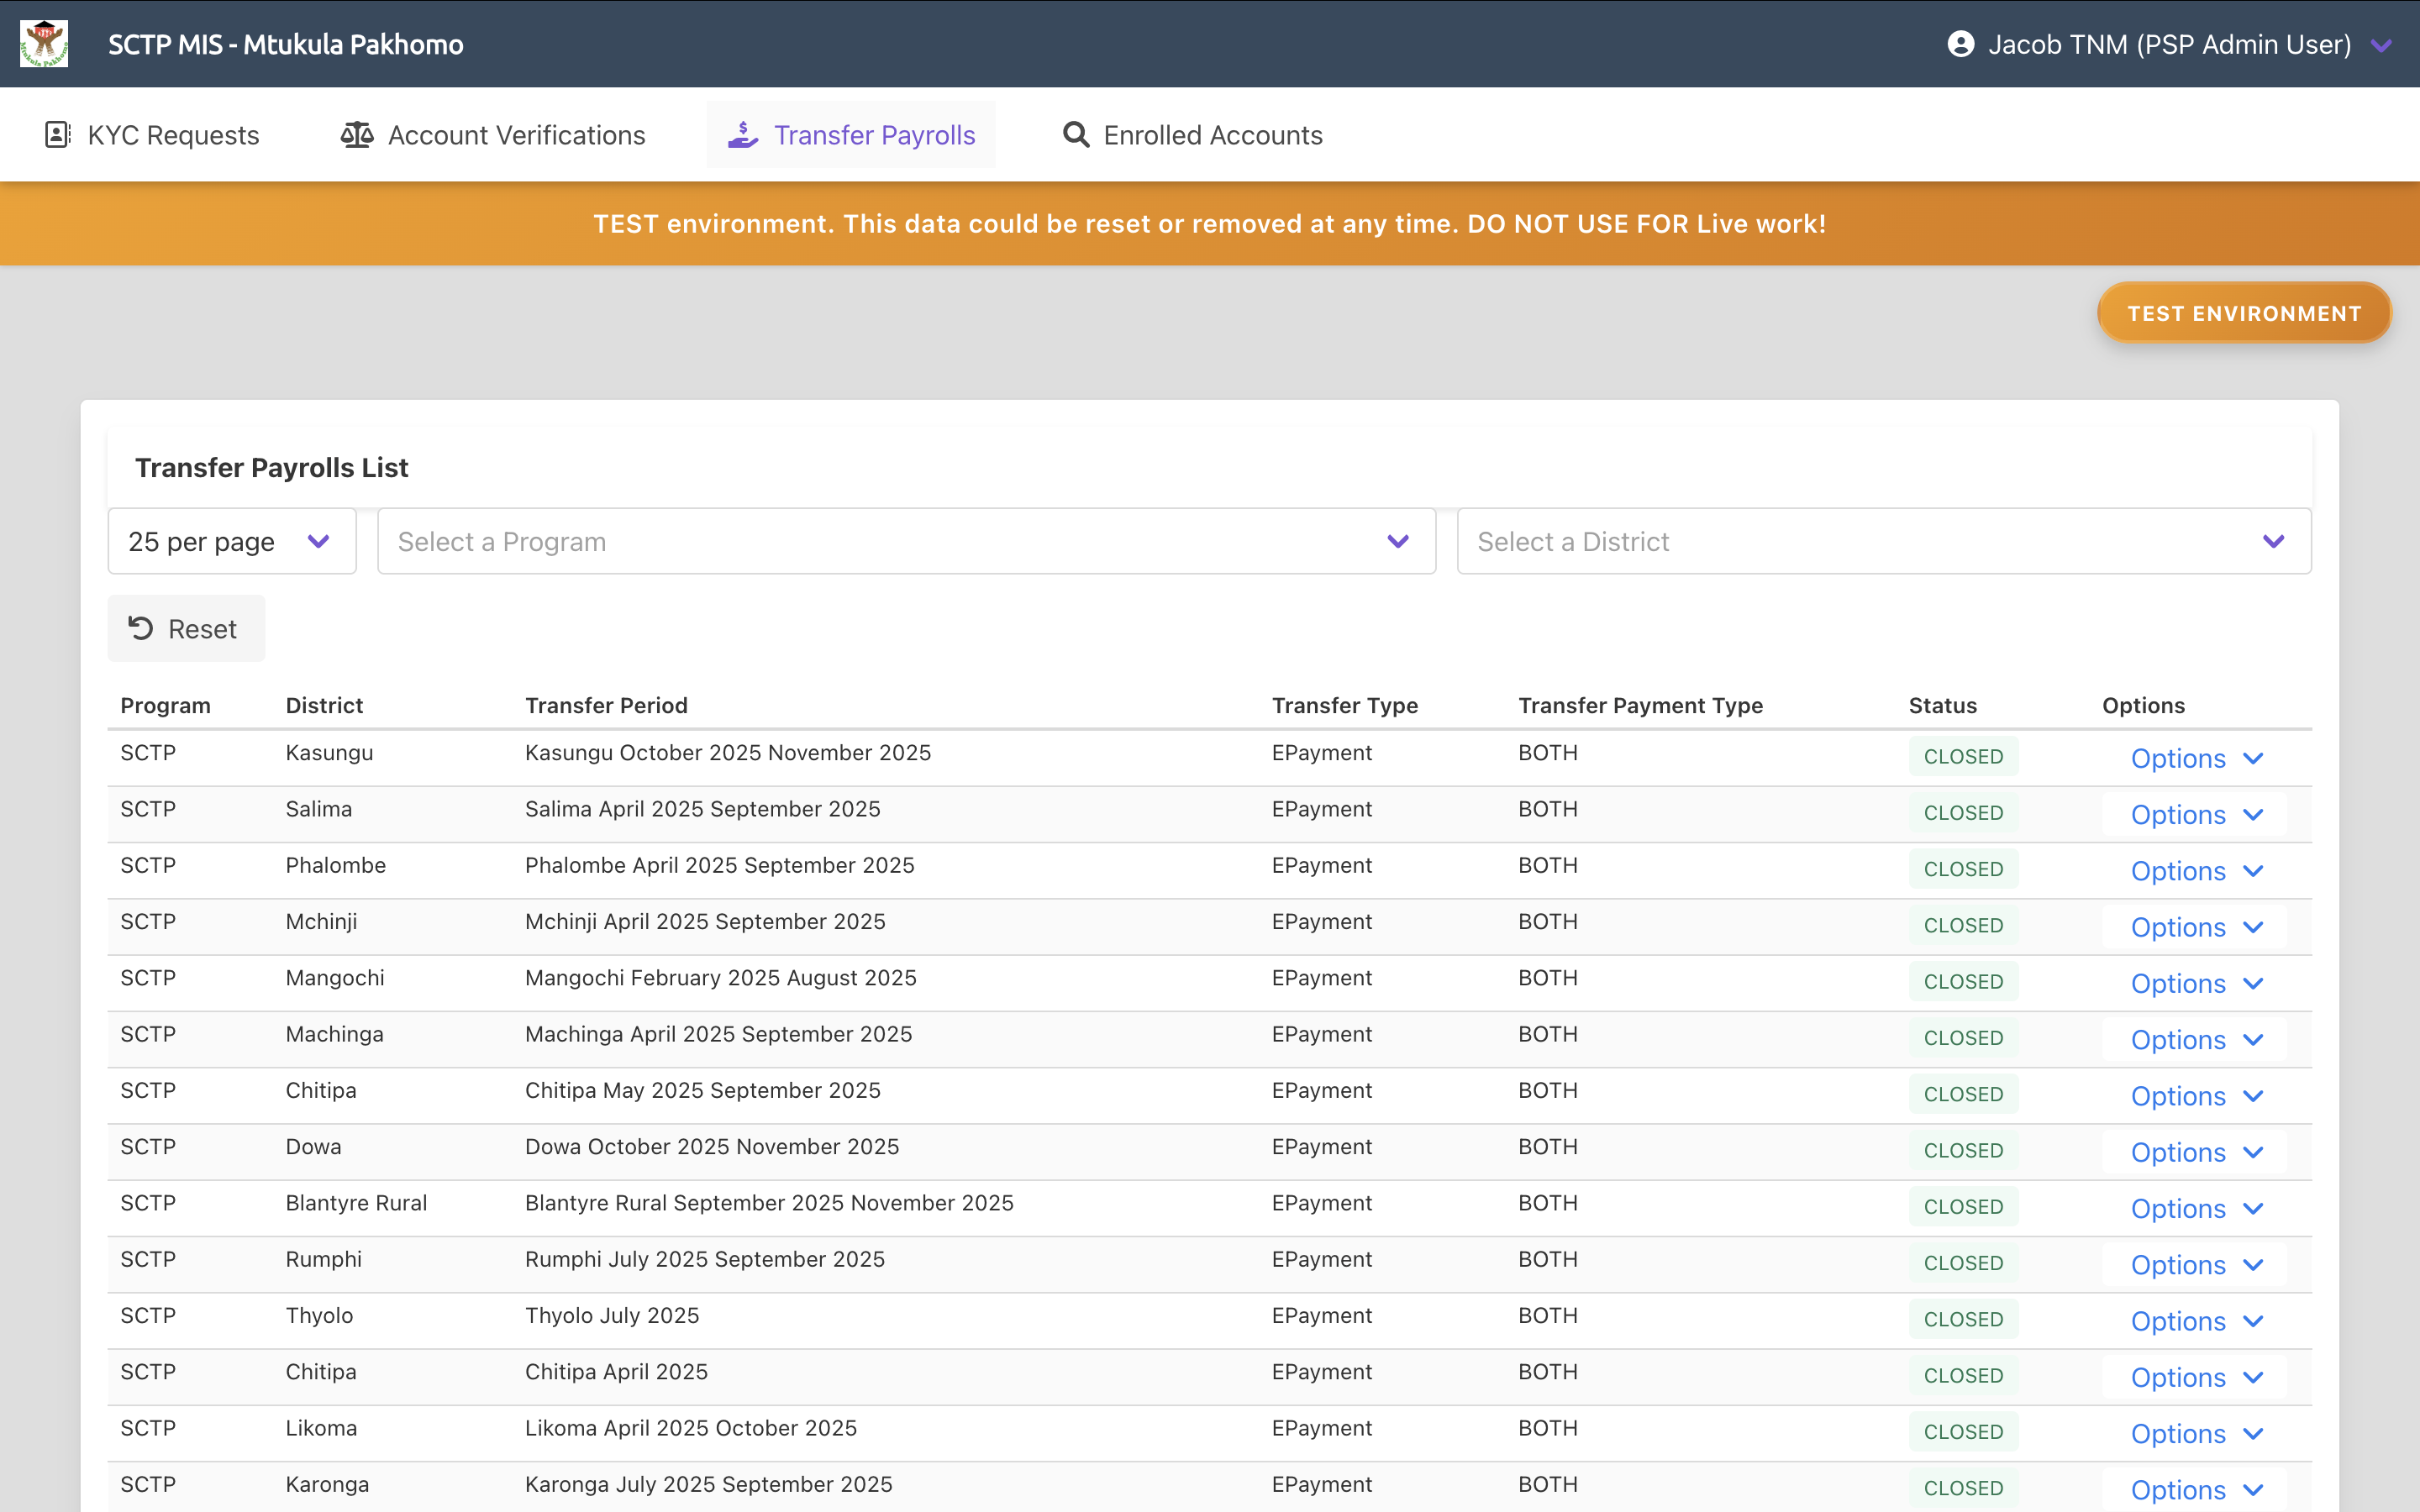
Task: Click the user profile avatar icon
Action: click(x=1960, y=44)
